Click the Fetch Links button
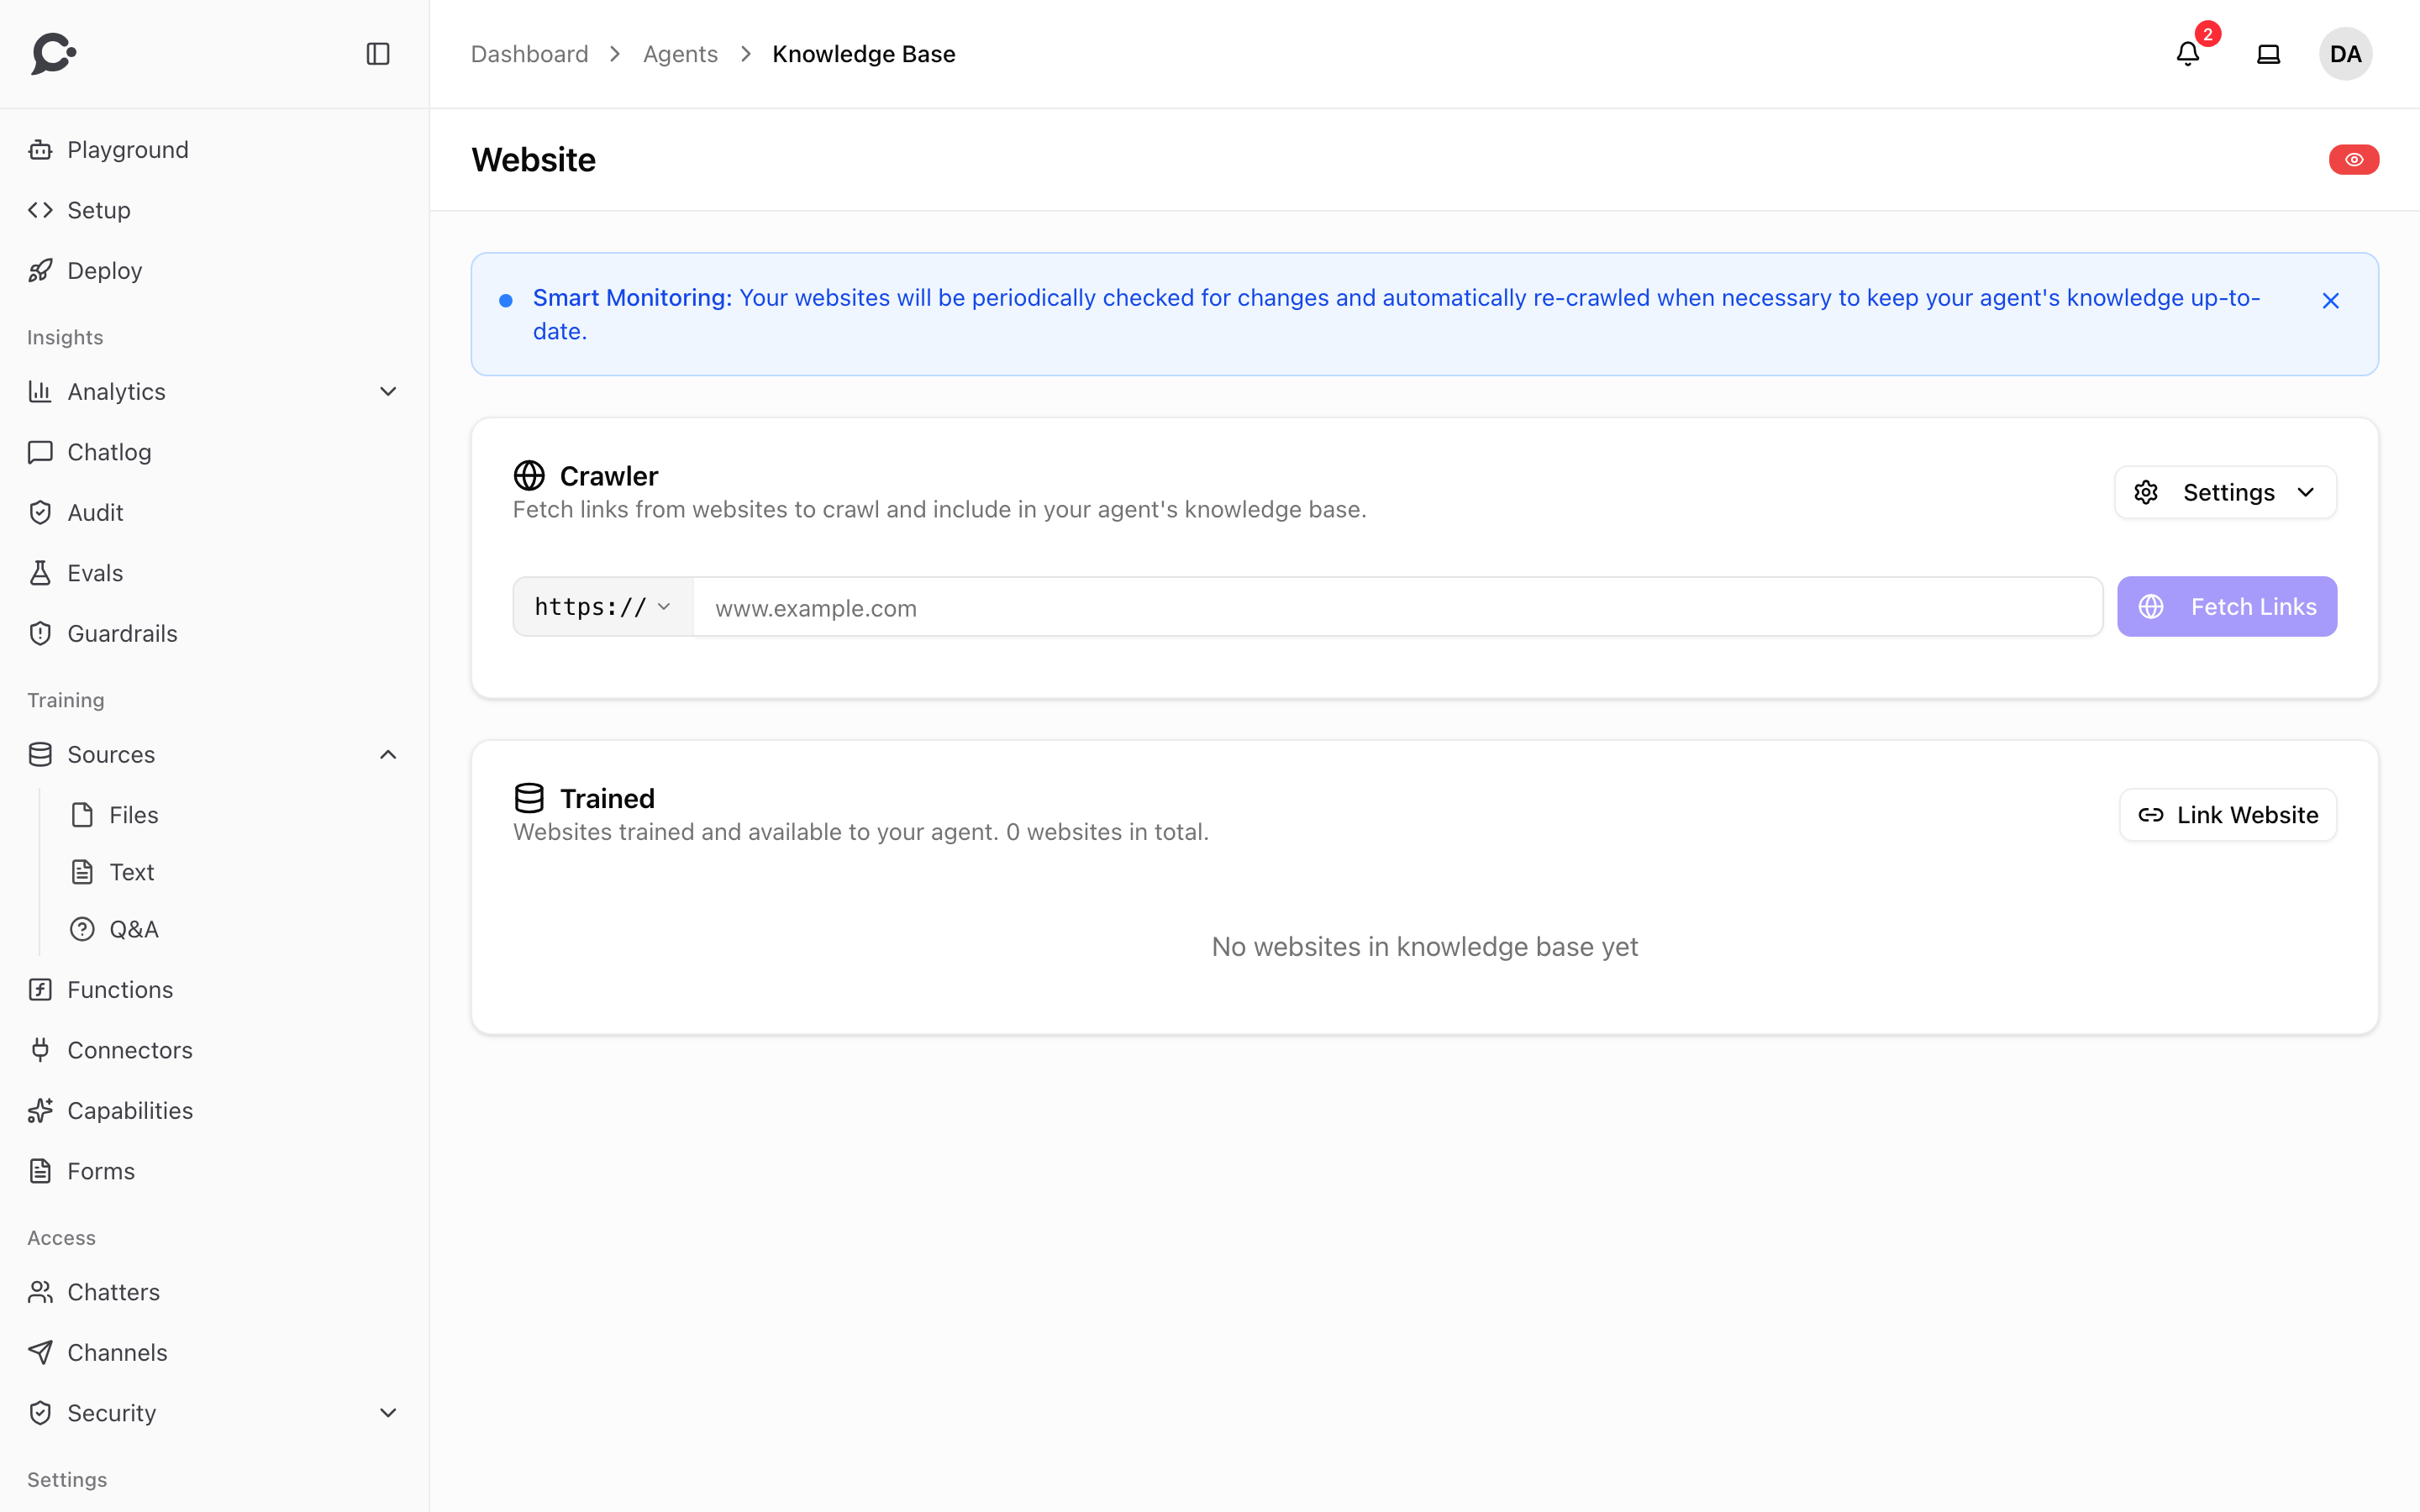Screen dimensions: 2420x1512 (2226, 607)
